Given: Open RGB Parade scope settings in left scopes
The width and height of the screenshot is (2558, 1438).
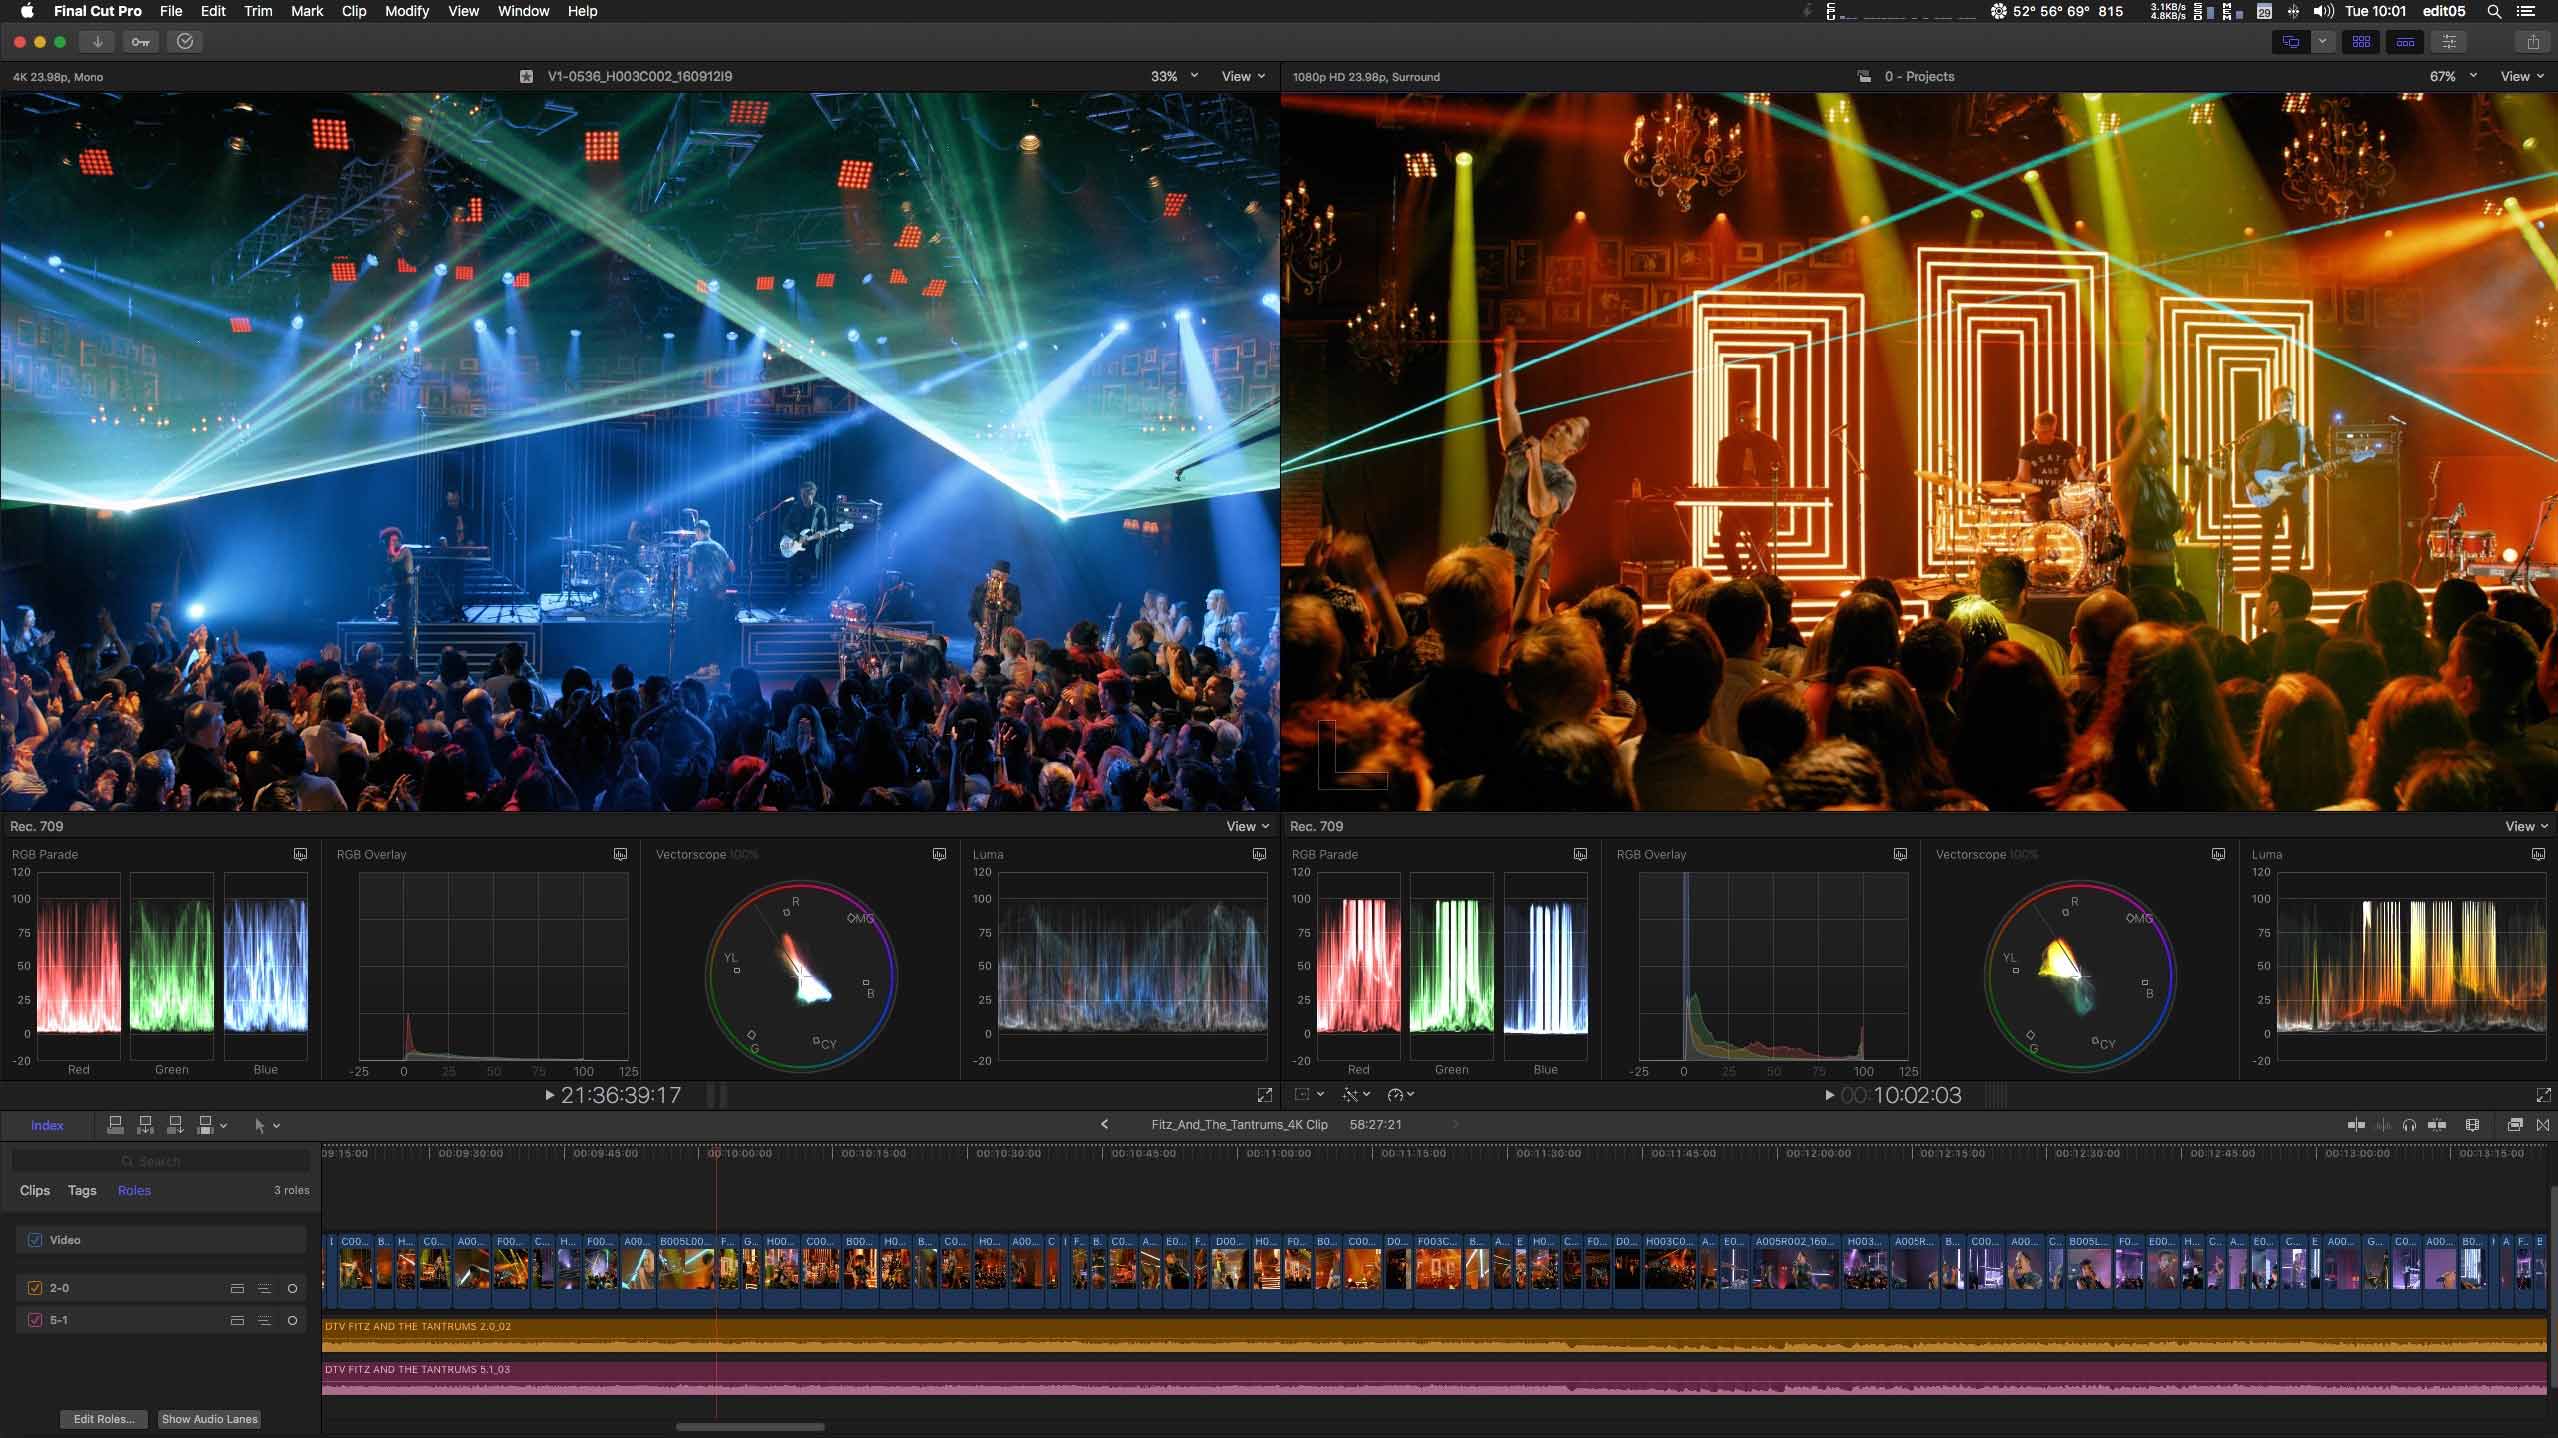Looking at the screenshot, I should 300,854.
